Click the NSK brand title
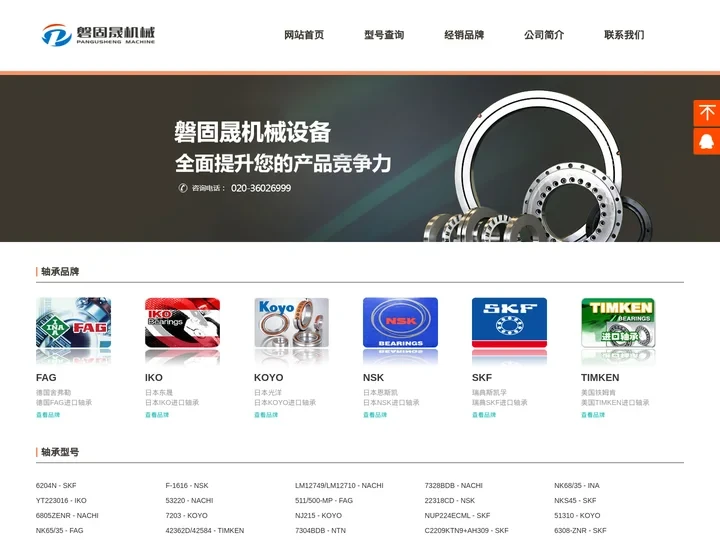This screenshot has width=720, height=540. point(373,377)
